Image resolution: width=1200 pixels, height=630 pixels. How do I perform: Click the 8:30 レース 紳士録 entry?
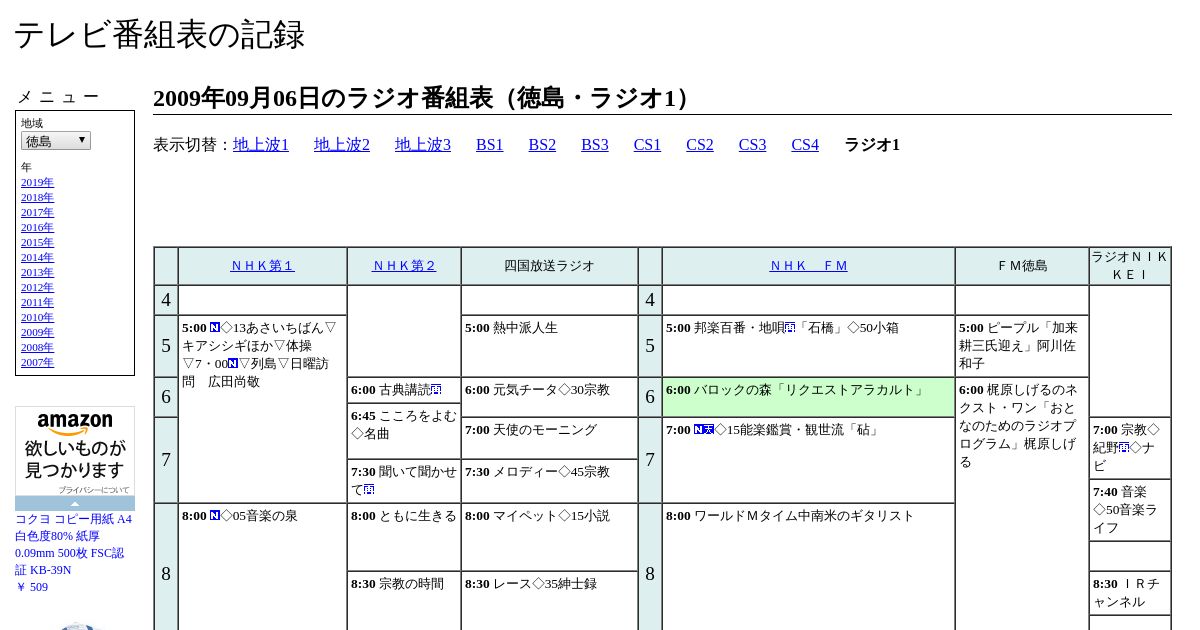point(549,600)
